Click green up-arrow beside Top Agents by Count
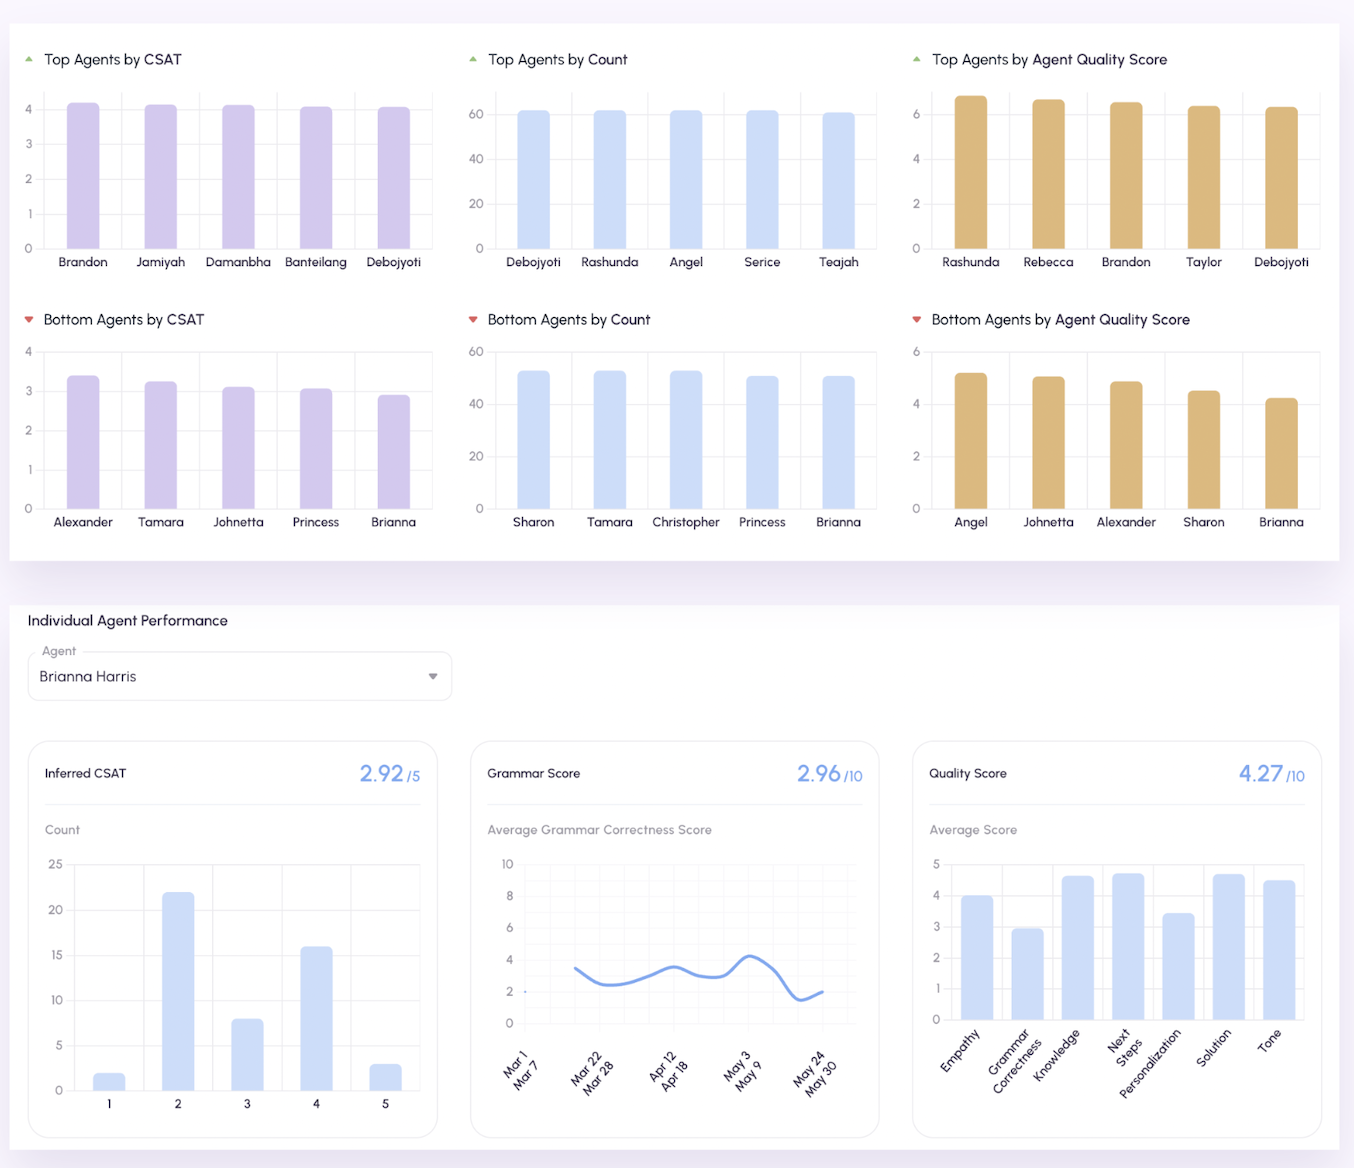The image size is (1354, 1168). (x=473, y=60)
